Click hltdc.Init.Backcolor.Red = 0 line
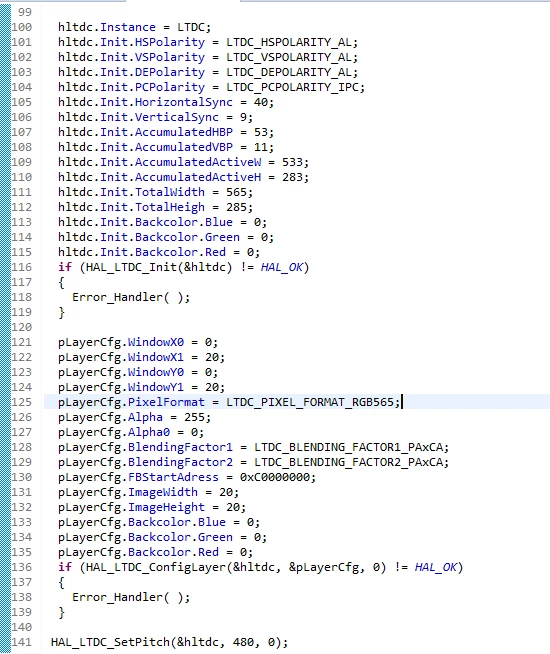This screenshot has height=654, width=550. point(159,252)
